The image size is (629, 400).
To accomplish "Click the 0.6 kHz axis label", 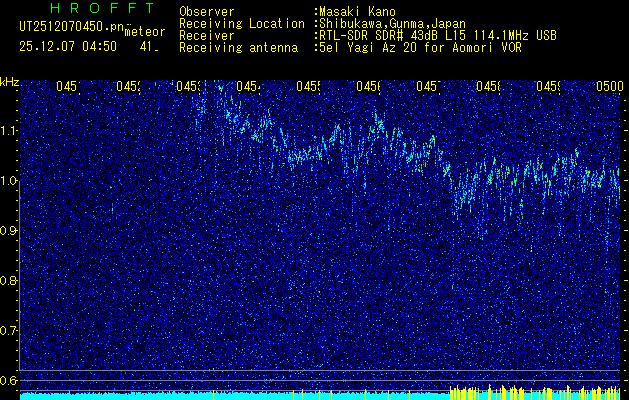I will click(10, 381).
